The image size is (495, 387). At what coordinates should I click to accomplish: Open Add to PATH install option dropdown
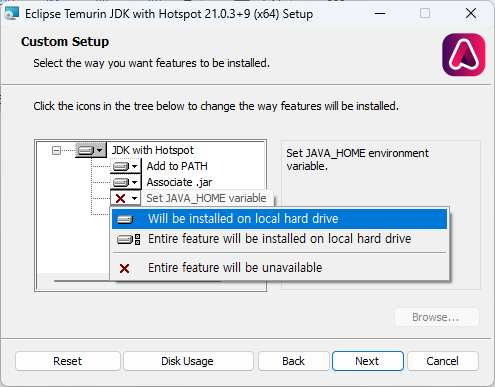pyautogui.click(x=126, y=166)
